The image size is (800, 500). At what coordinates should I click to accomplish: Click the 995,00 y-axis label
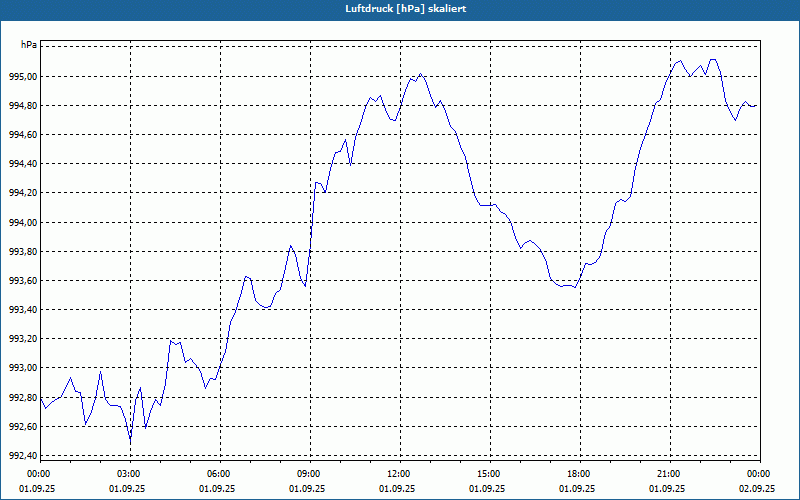click(23, 77)
